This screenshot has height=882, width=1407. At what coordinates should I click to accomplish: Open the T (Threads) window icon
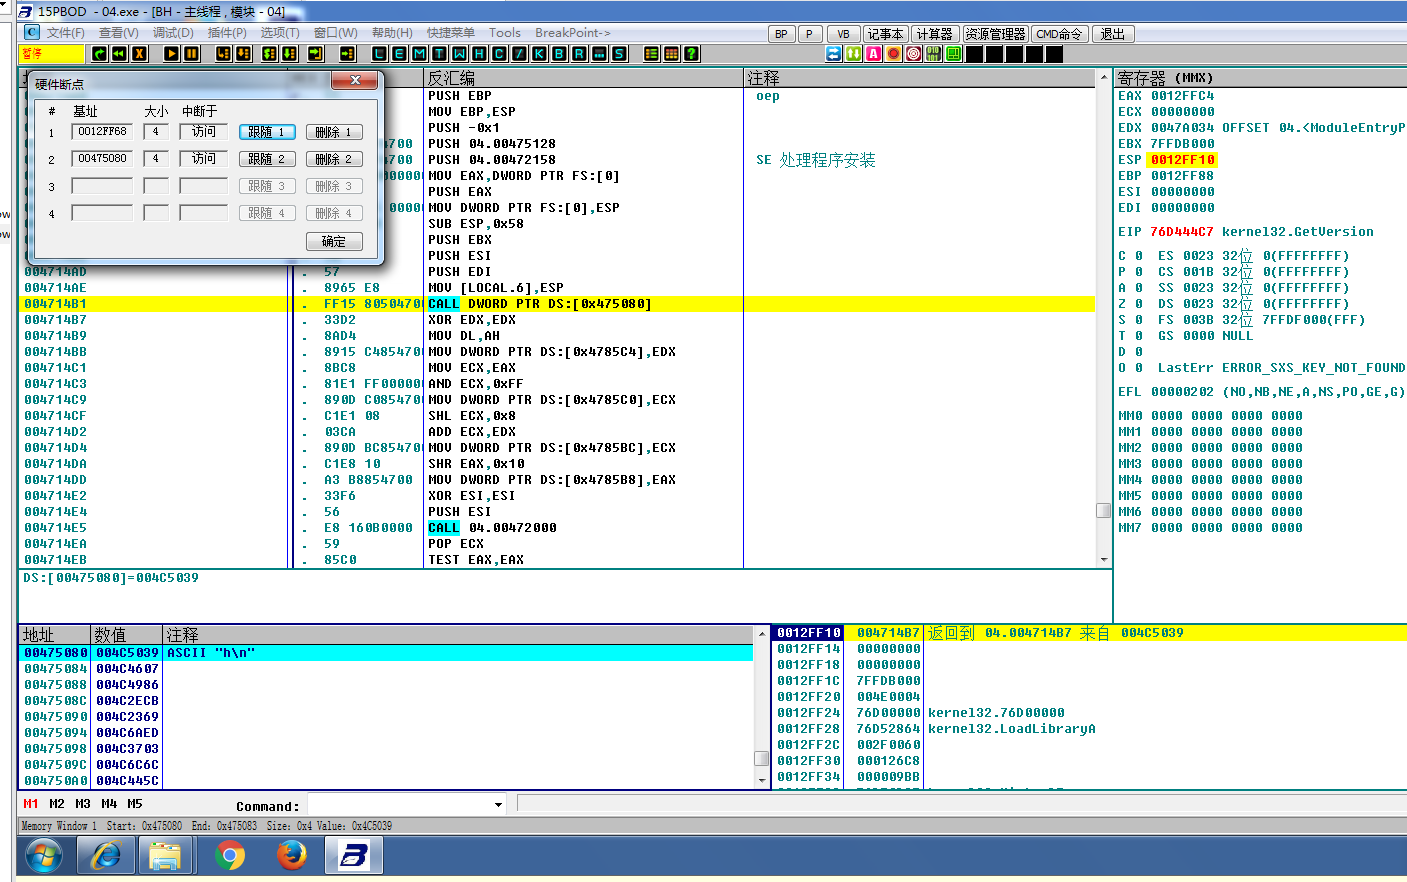[440, 54]
